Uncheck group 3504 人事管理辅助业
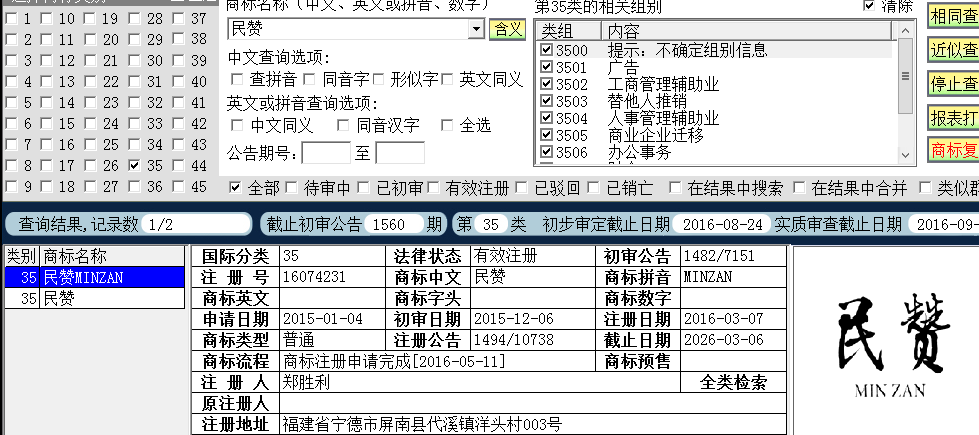Screen dimensions: 979x435 tap(546, 117)
